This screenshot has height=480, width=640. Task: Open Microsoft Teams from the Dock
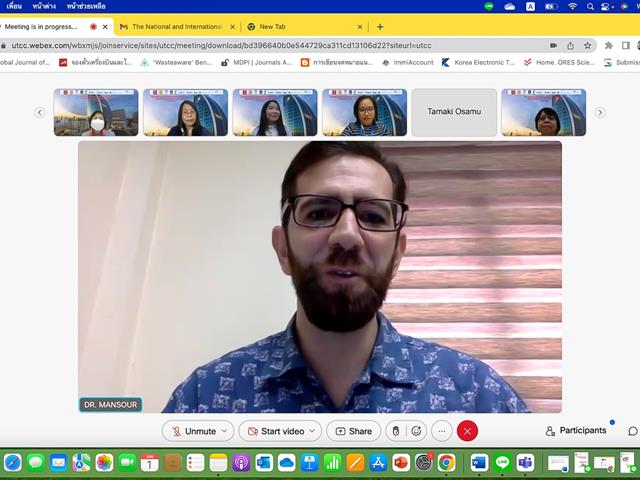pyautogui.click(x=525, y=463)
